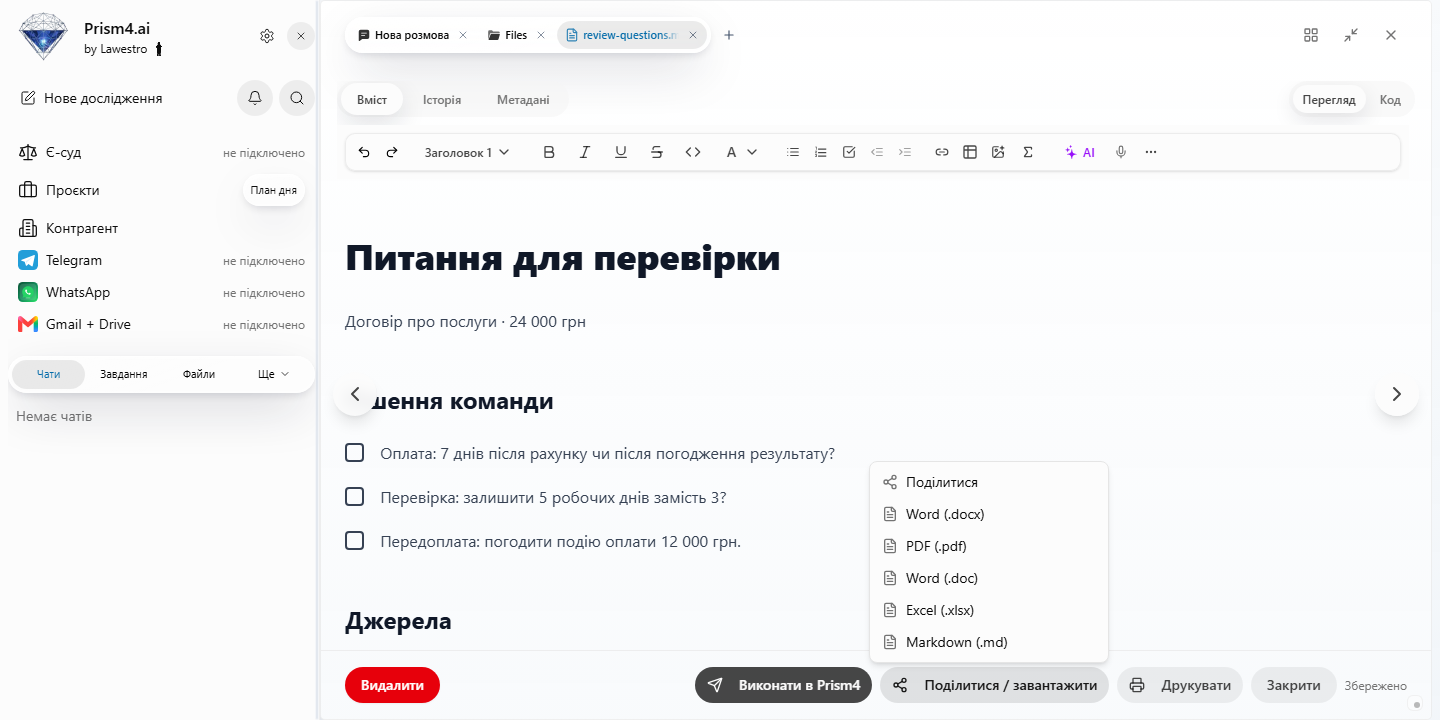Click the Виконати в Prism4 button
The image size is (1440, 720).
click(x=784, y=685)
